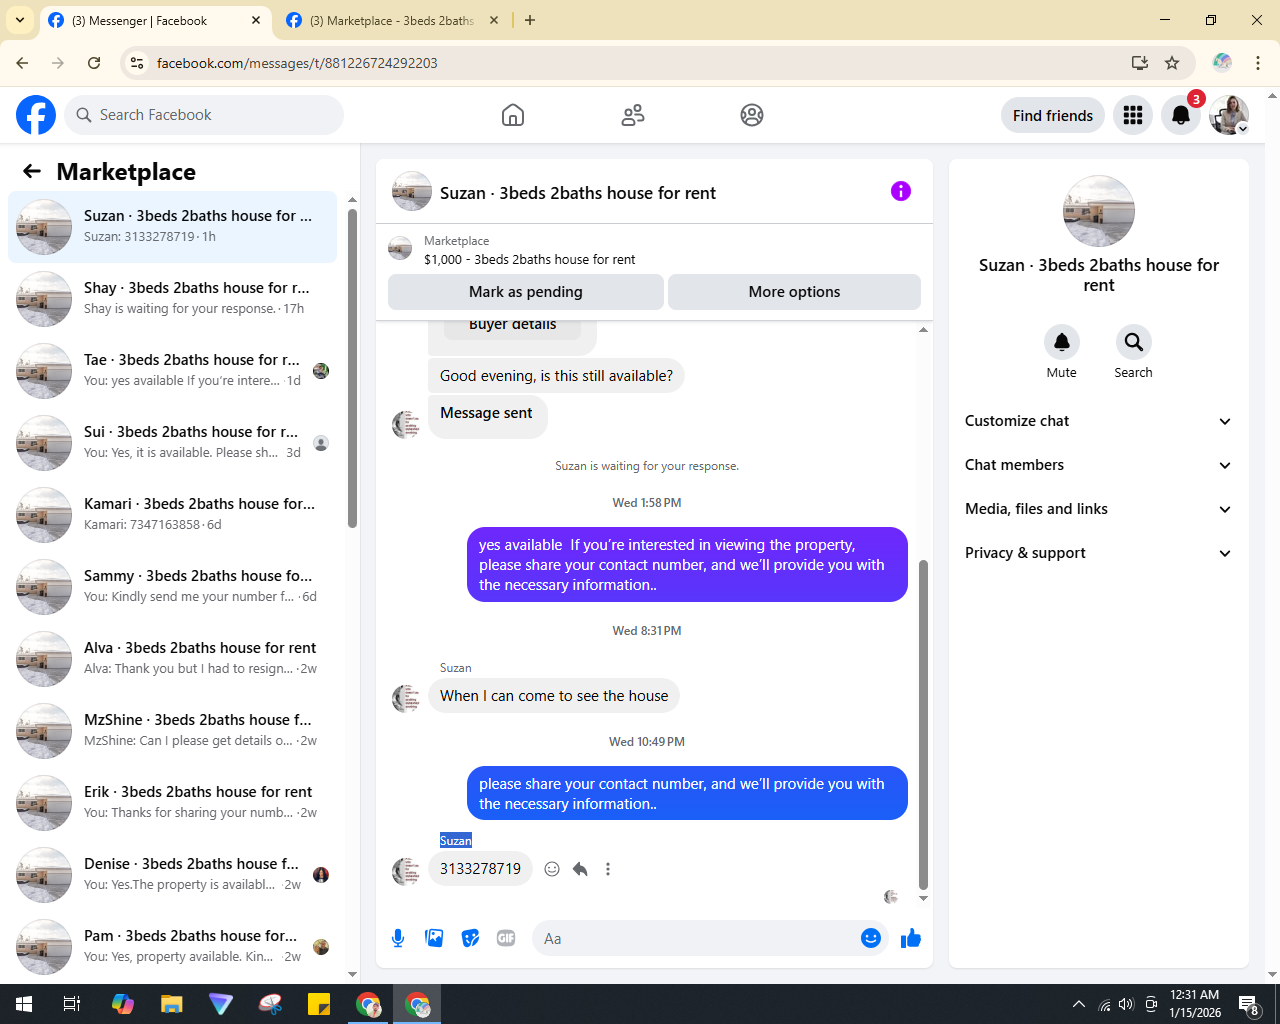The height and width of the screenshot is (1024, 1280).
Task: Search in conversation magnifier icon
Action: tap(1134, 342)
